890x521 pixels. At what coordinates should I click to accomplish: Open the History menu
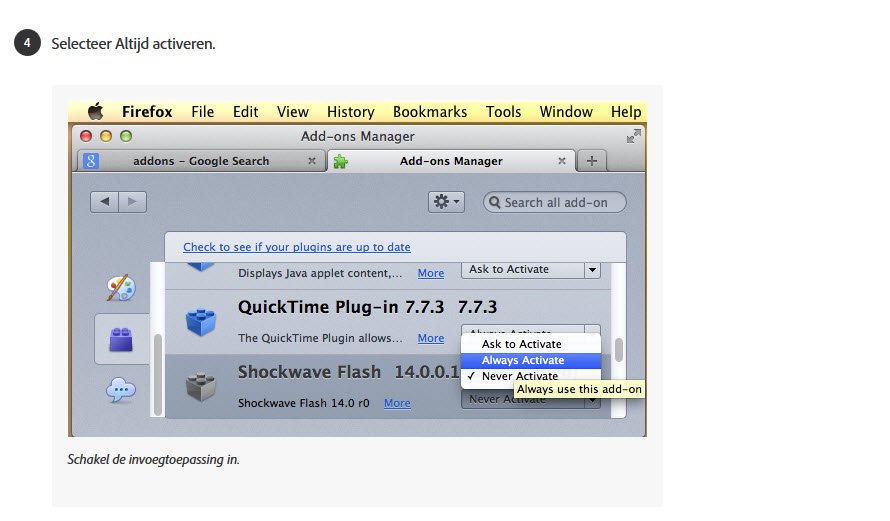(x=351, y=112)
